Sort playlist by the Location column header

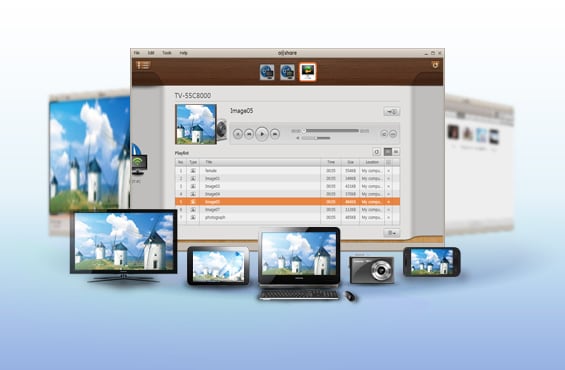pos(372,162)
